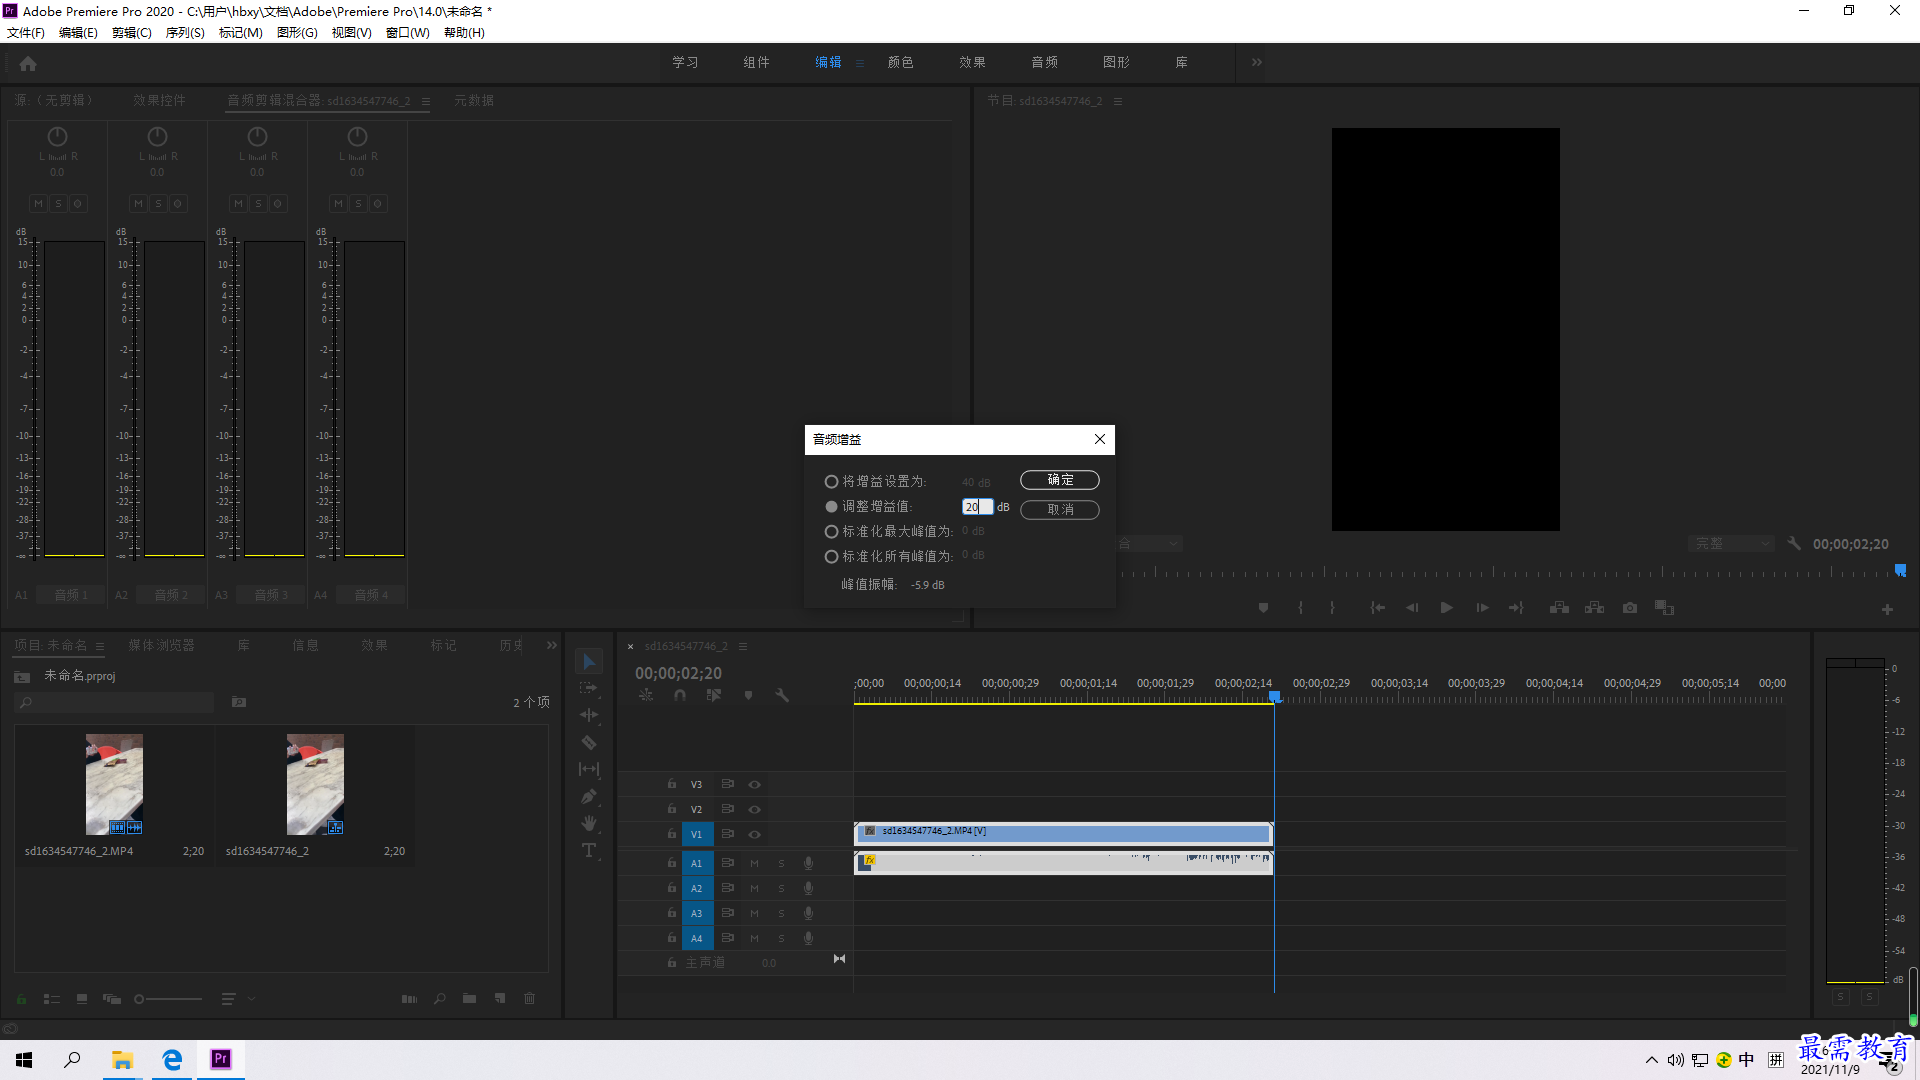Switch to 音频 workspace tab
The width and height of the screenshot is (1920, 1080).
(x=1045, y=62)
